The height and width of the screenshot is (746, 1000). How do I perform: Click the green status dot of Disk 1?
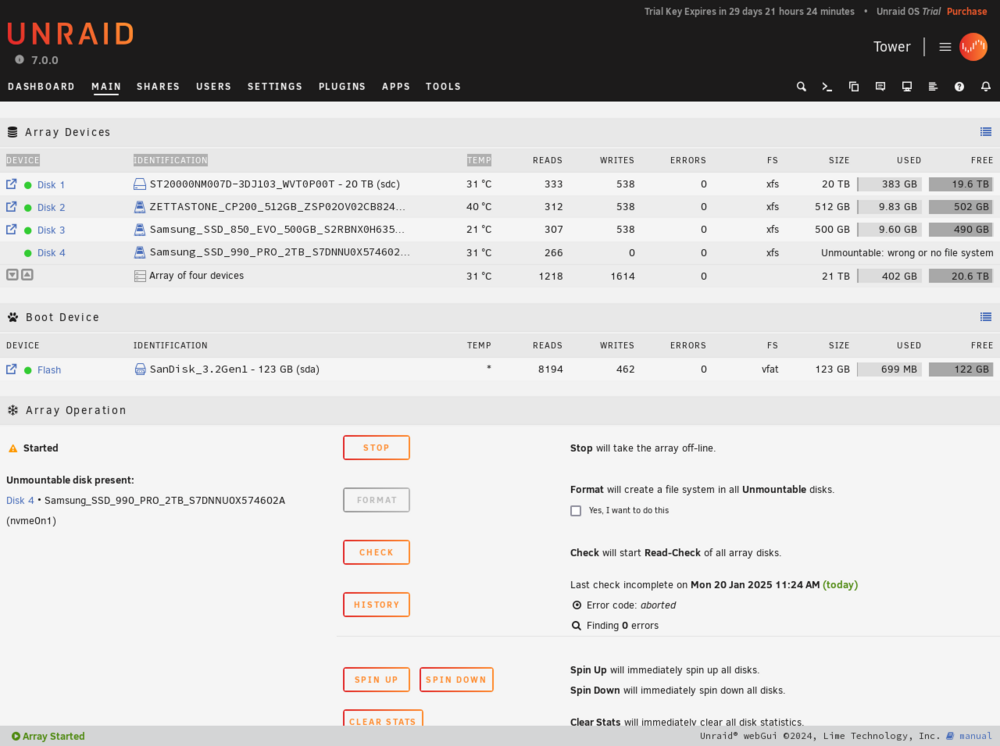pos(28,186)
